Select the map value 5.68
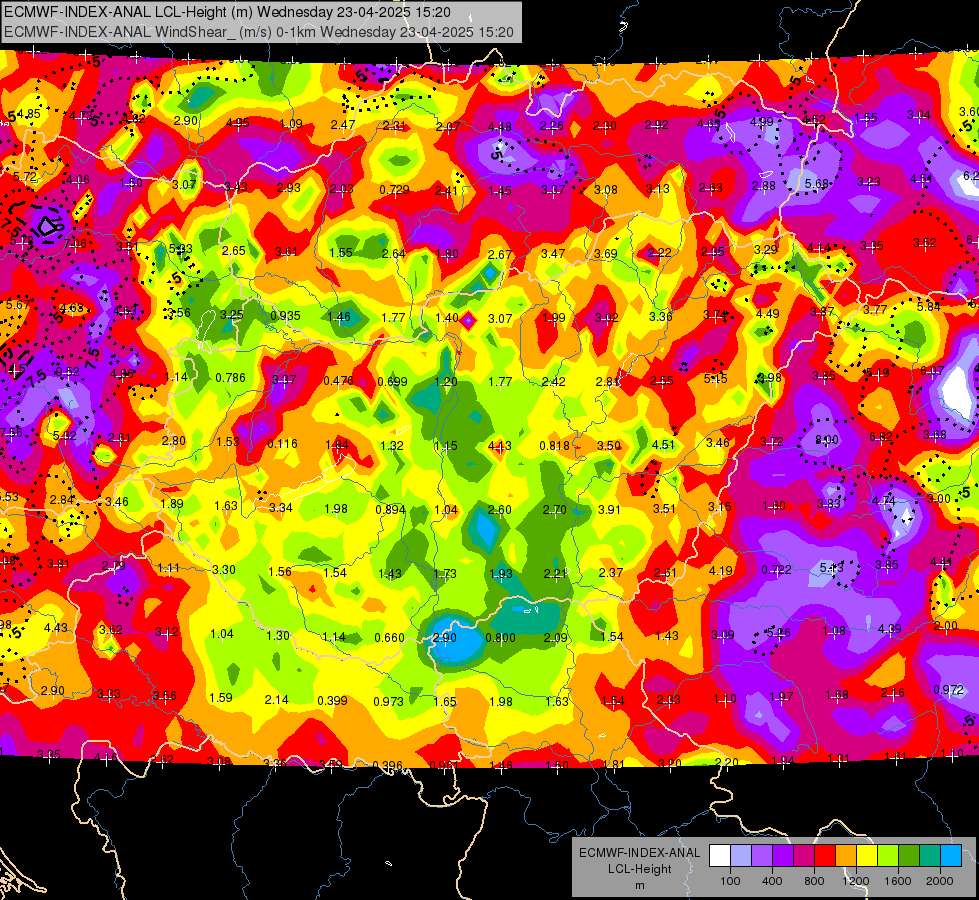The image size is (979, 900). 817,184
